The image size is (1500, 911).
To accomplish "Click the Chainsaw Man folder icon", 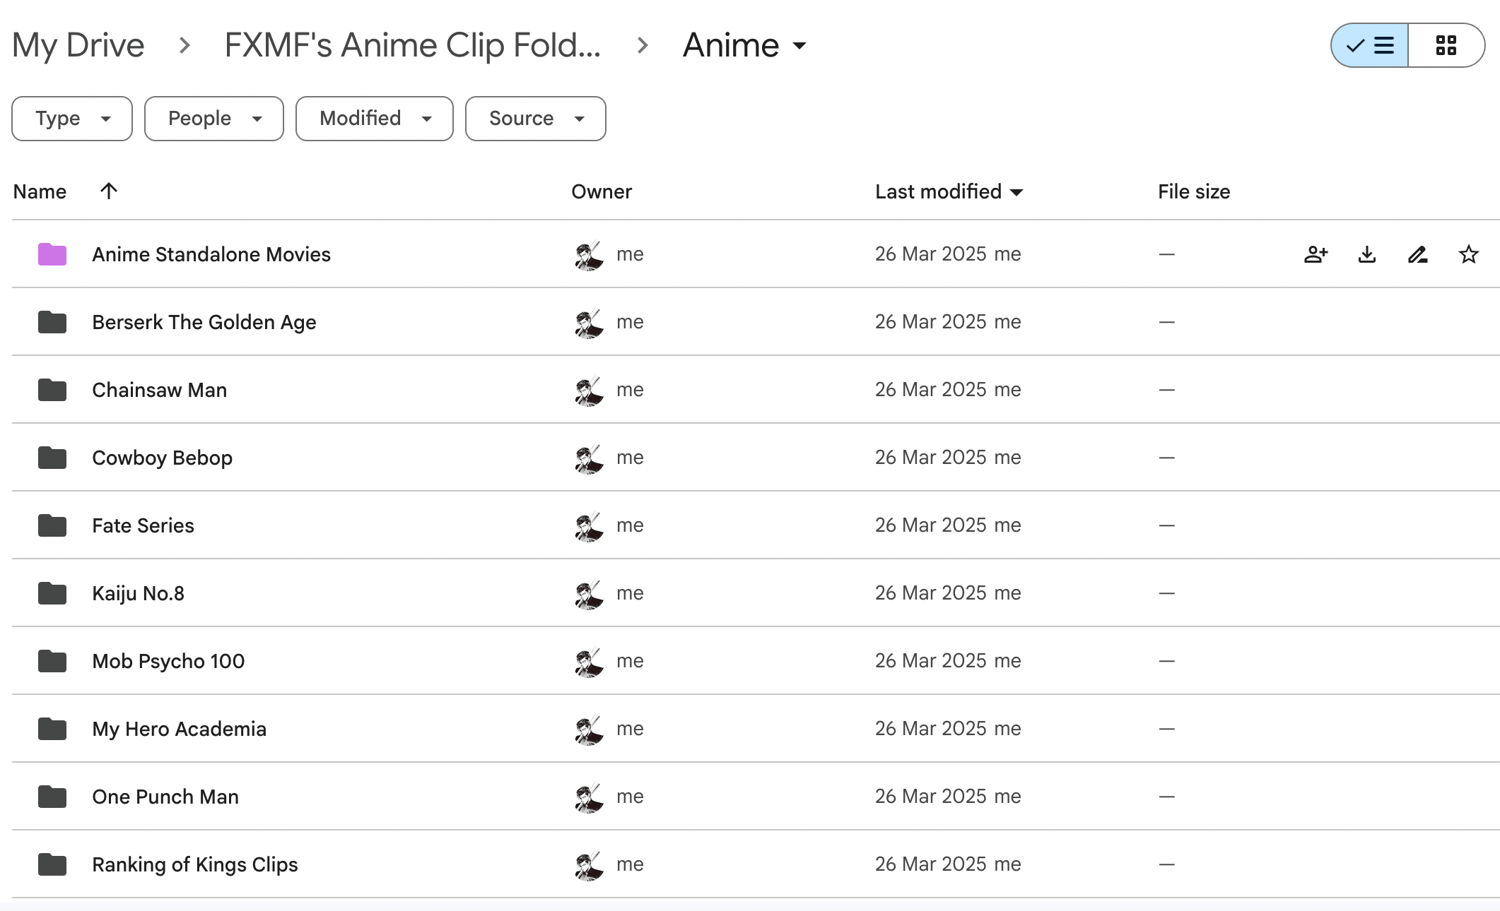I will tap(52, 390).
